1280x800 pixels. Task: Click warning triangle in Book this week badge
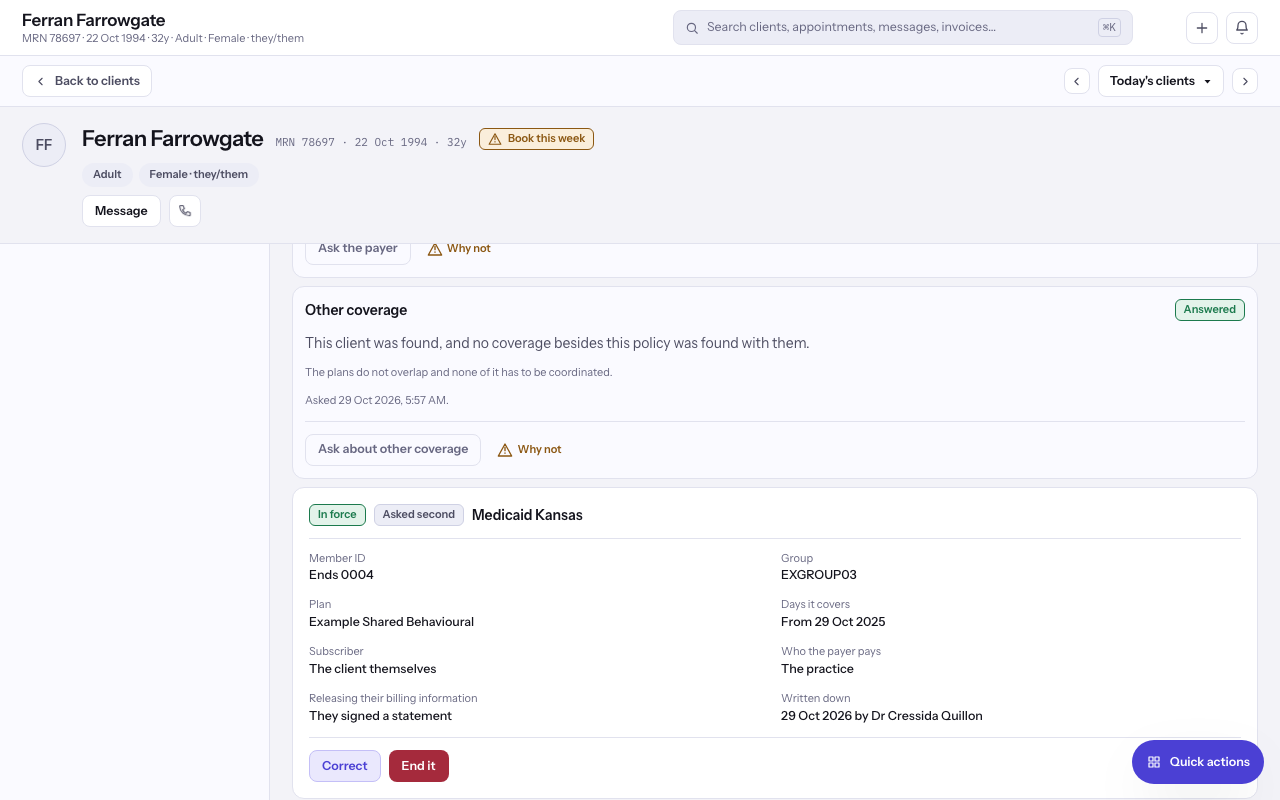495,139
